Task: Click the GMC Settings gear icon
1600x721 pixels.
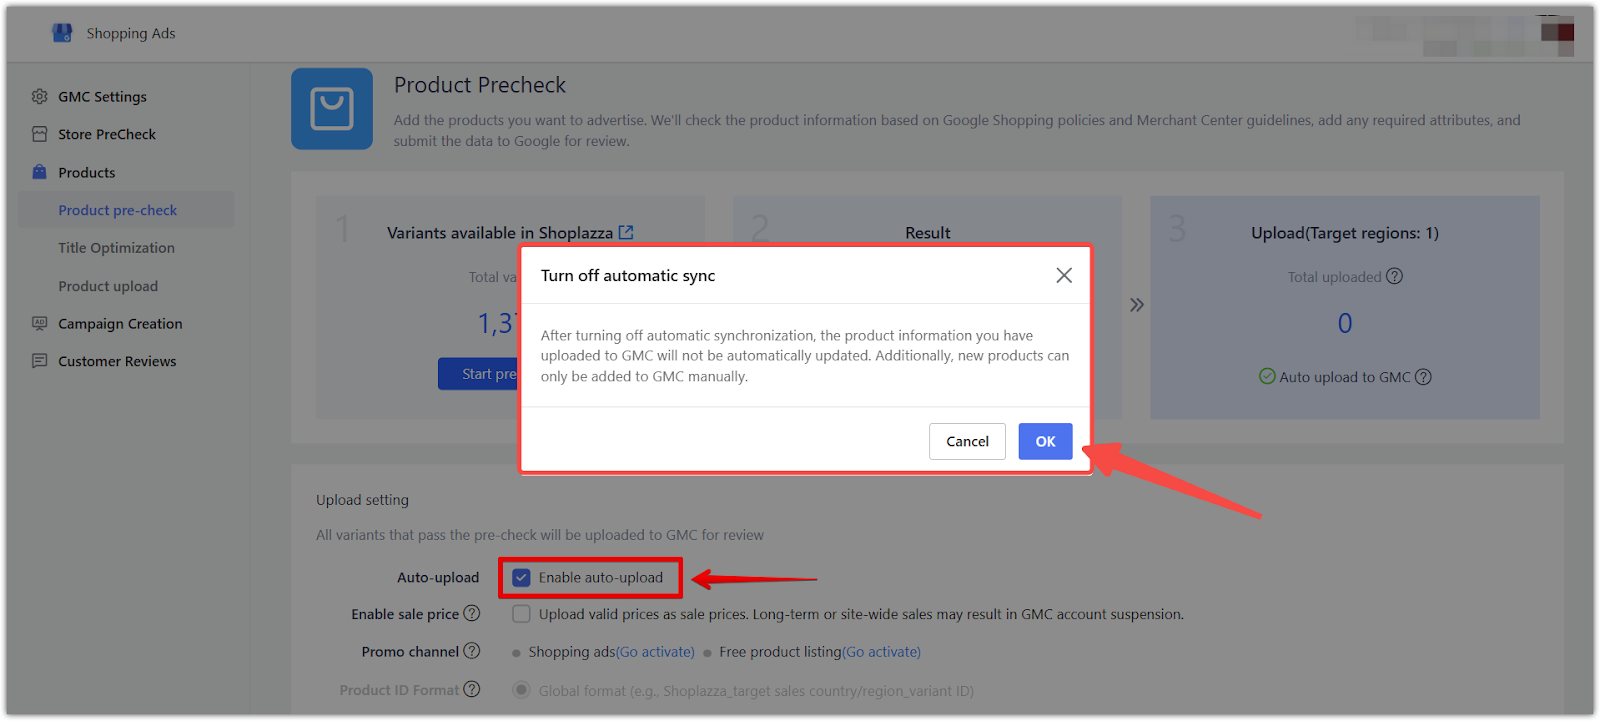Action: click(40, 97)
